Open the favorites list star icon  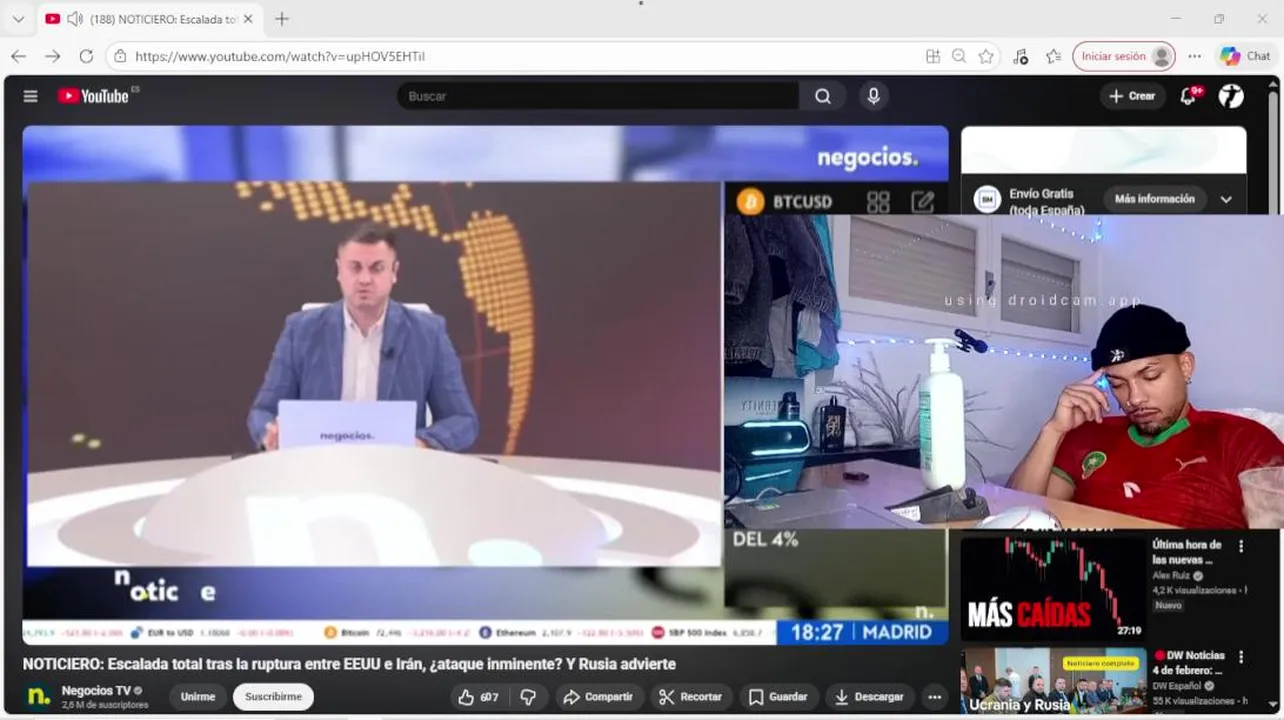point(1053,56)
